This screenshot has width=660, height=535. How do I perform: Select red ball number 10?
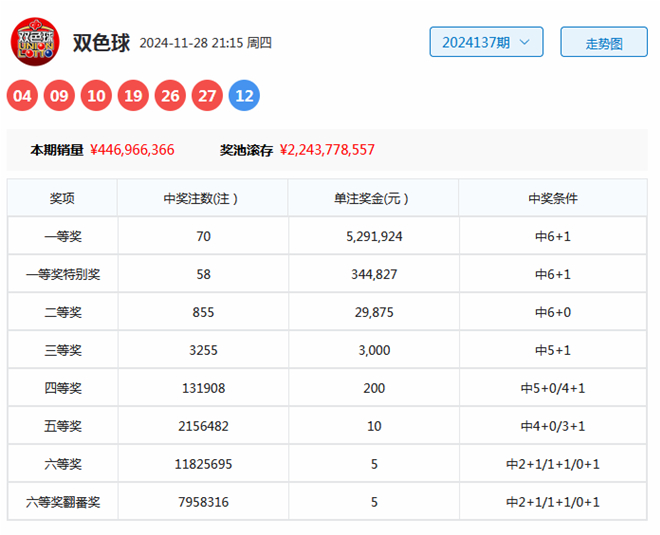(96, 96)
